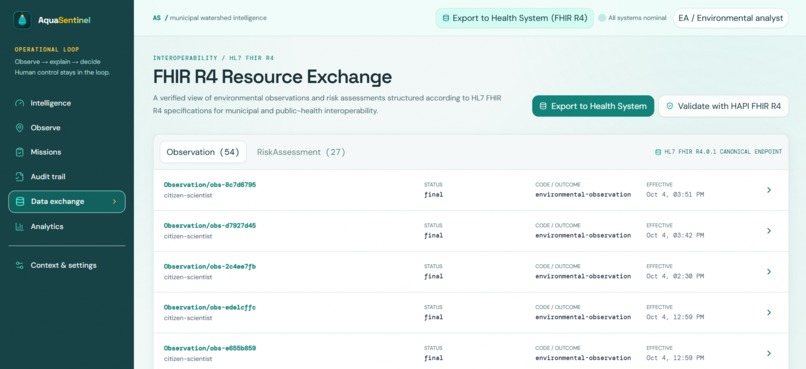
Task: Expand row Observation/obs-2c4ee7fb with its chevron
Action: 769,272
